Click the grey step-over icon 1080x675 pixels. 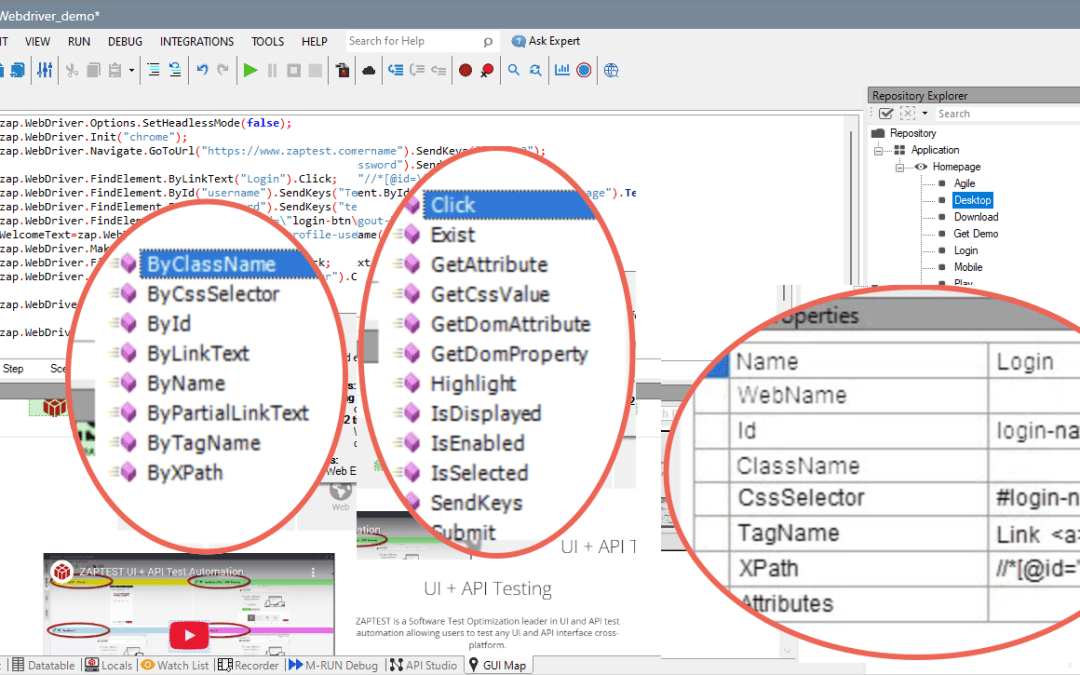click(x=417, y=70)
